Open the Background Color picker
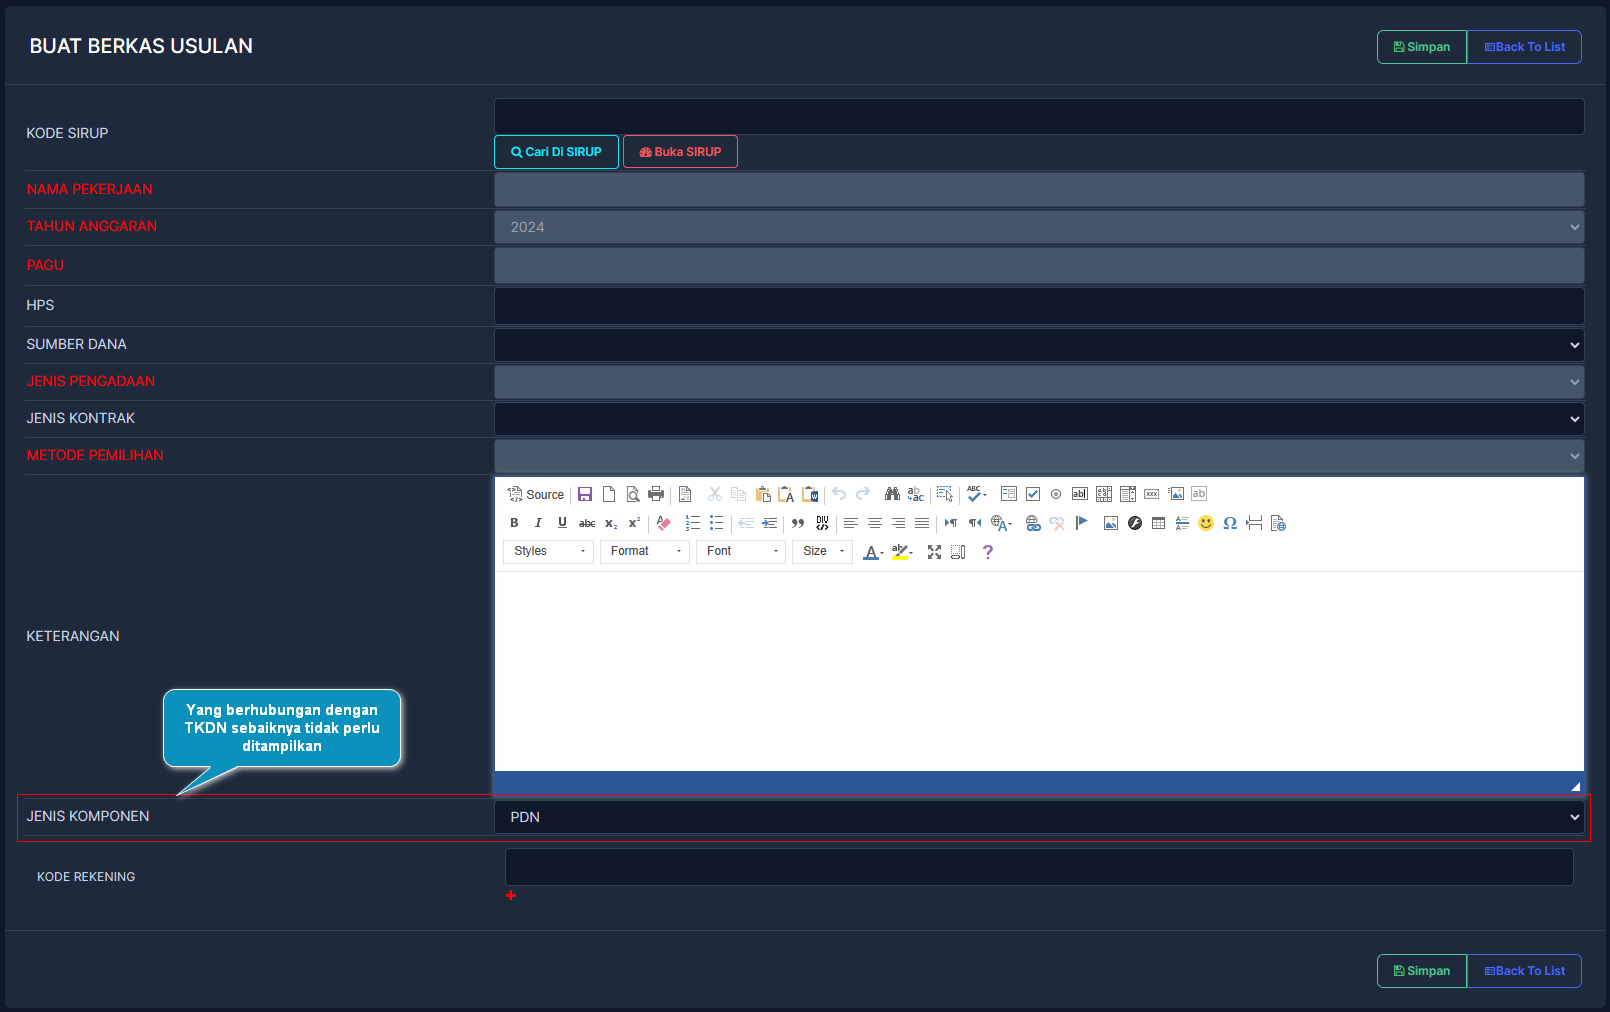The width and height of the screenshot is (1610, 1012). click(x=902, y=552)
